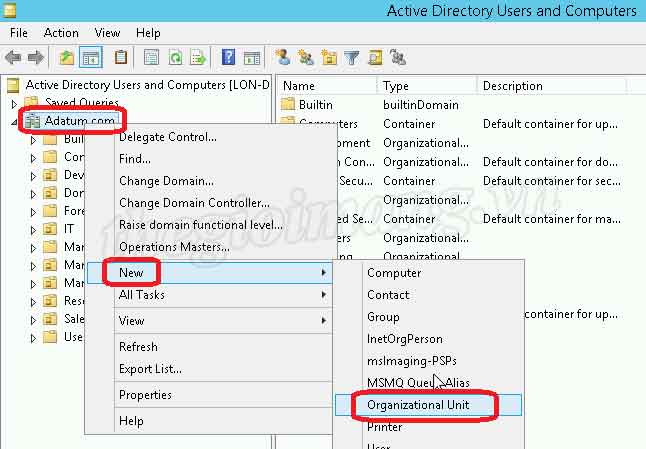This screenshot has width=646, height=449.
Task: Open the View submenu in context menu
Action: [210, 320]
